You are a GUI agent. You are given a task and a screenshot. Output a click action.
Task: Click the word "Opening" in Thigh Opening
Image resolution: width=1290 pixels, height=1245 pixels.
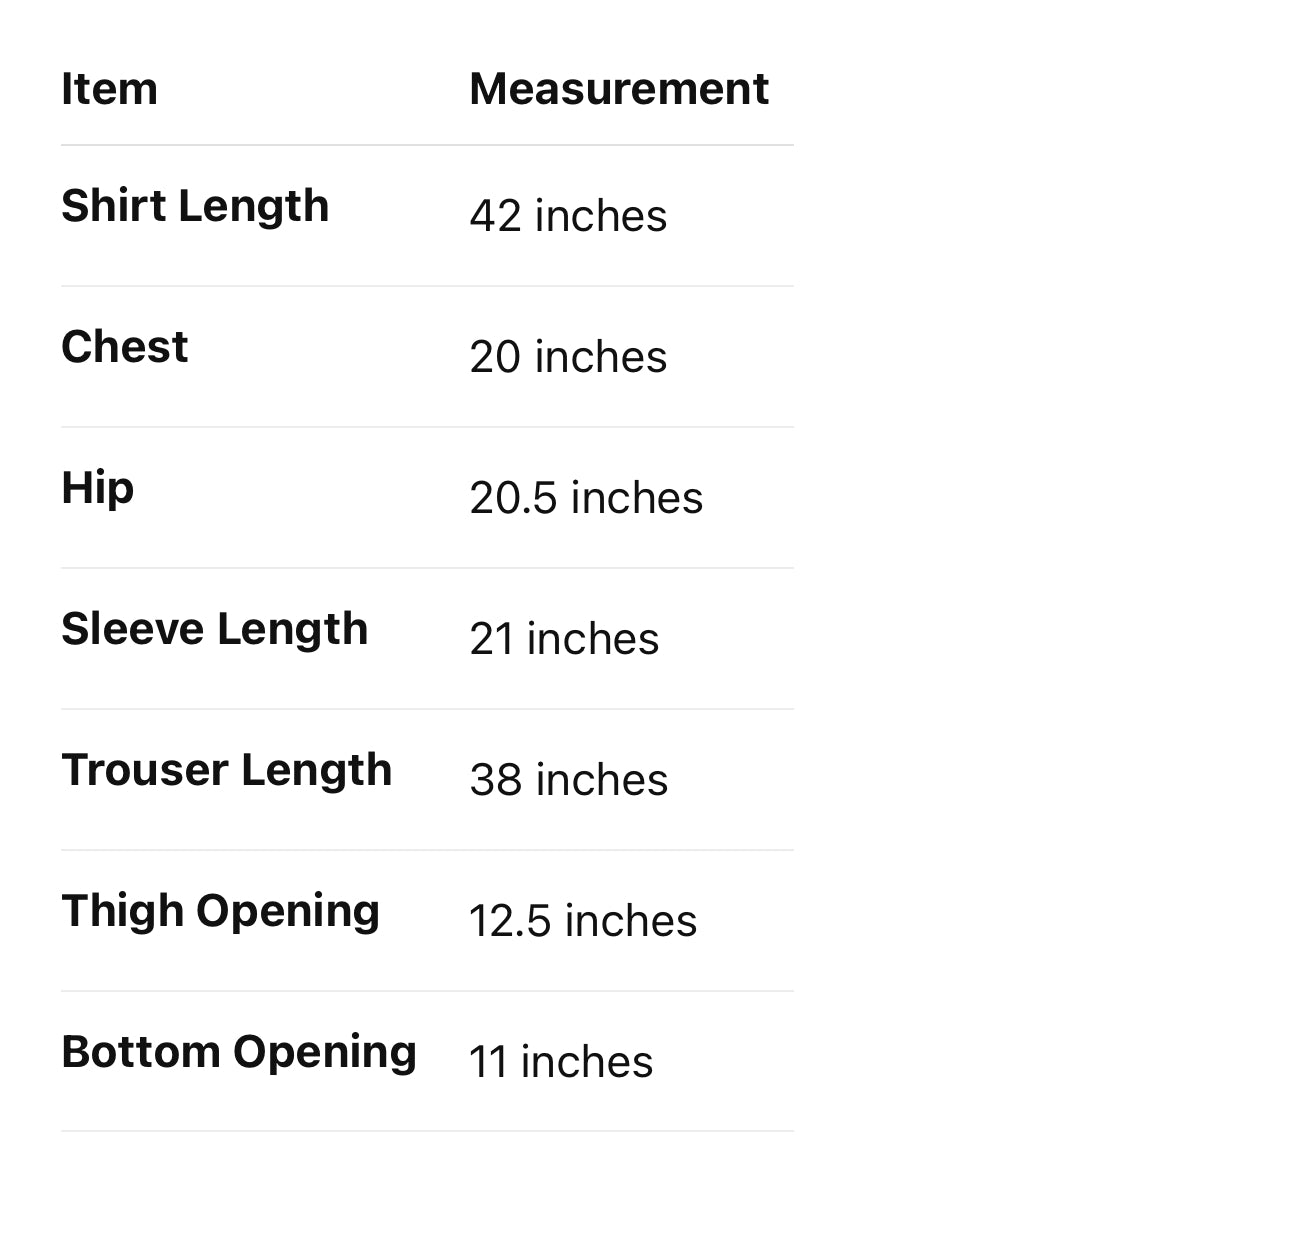[288, 911]
